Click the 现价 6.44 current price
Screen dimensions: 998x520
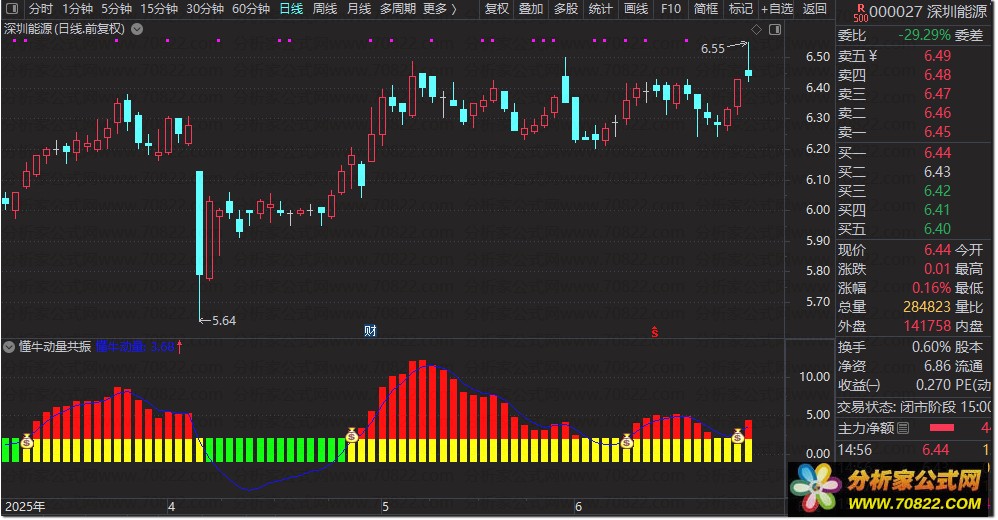pos(938,249)
